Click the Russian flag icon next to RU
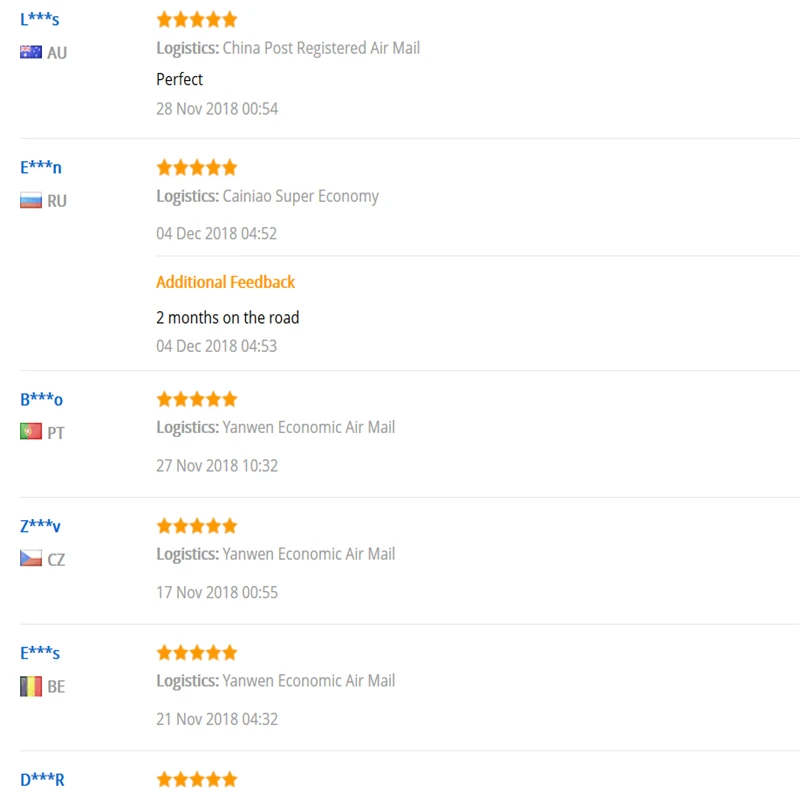This screenshot has height=800, width=800. [31, 201]
